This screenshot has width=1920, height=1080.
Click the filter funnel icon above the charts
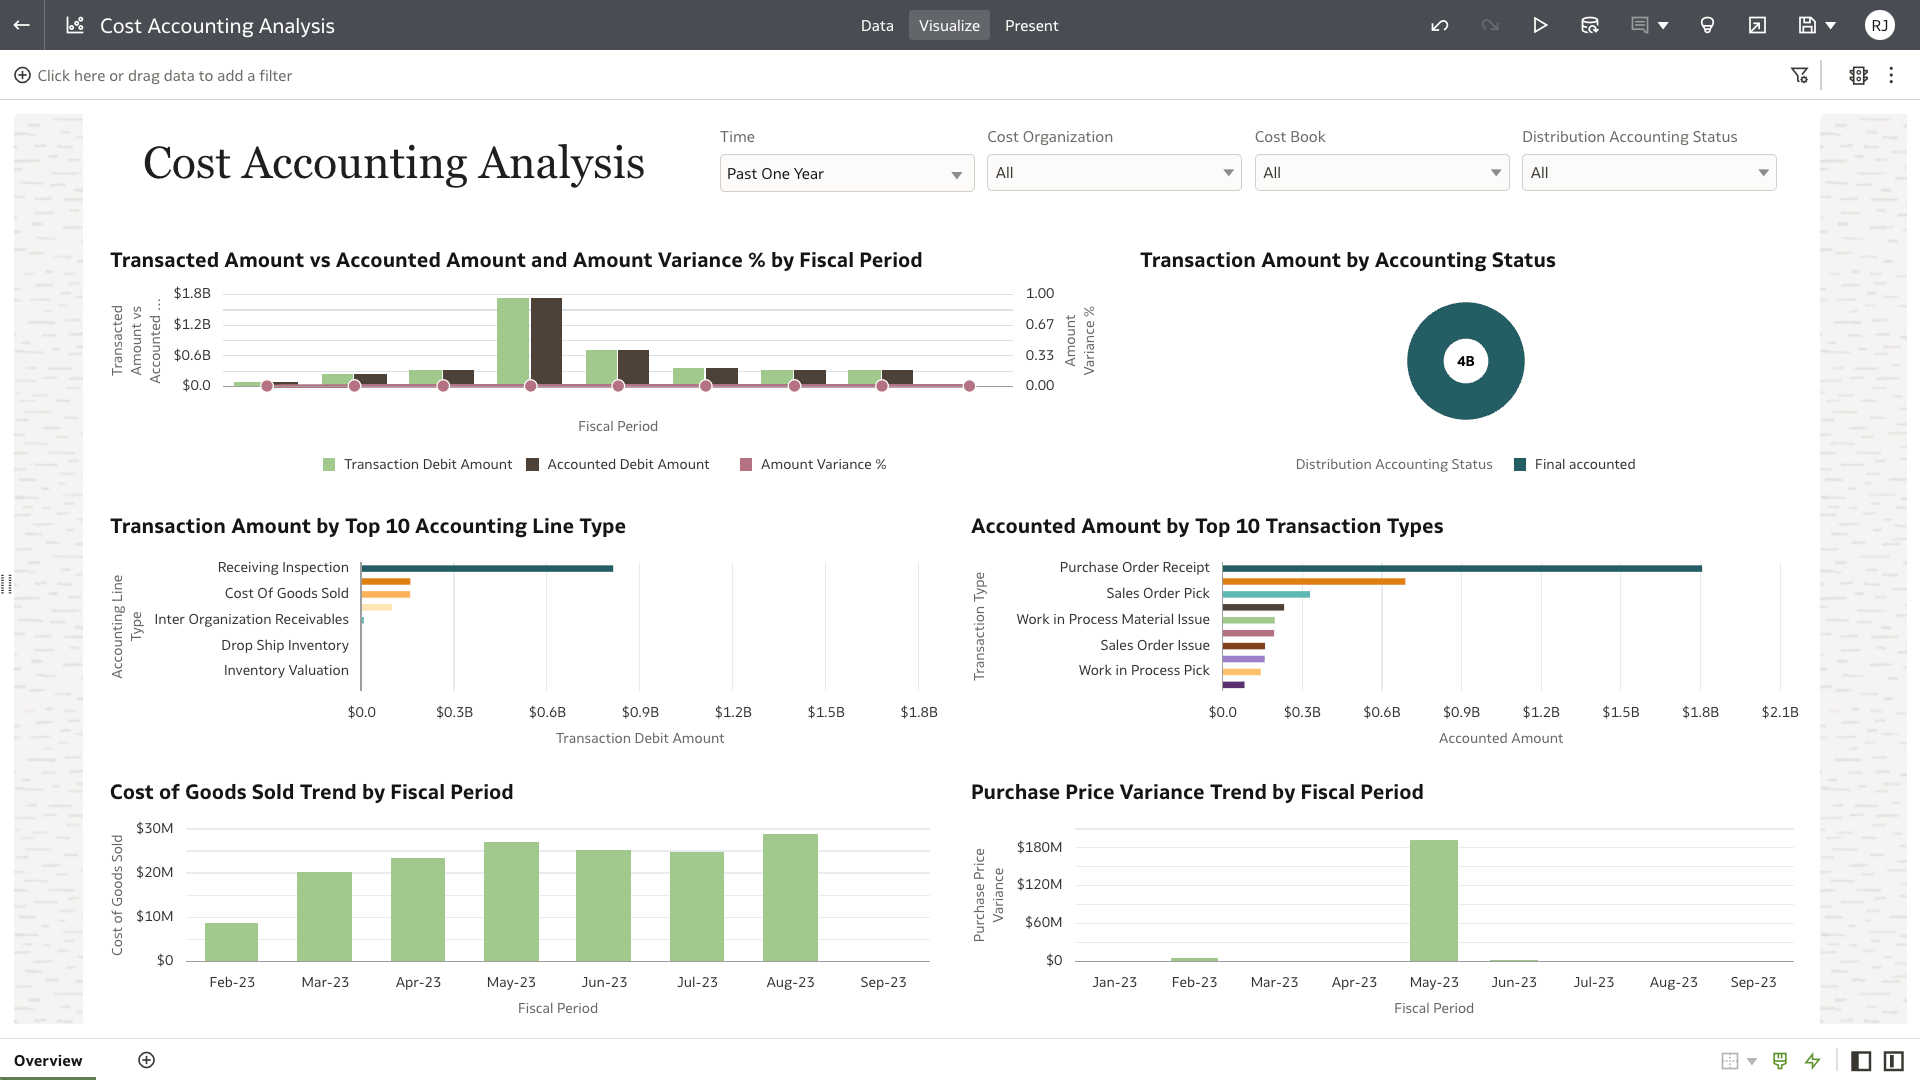1801,75
